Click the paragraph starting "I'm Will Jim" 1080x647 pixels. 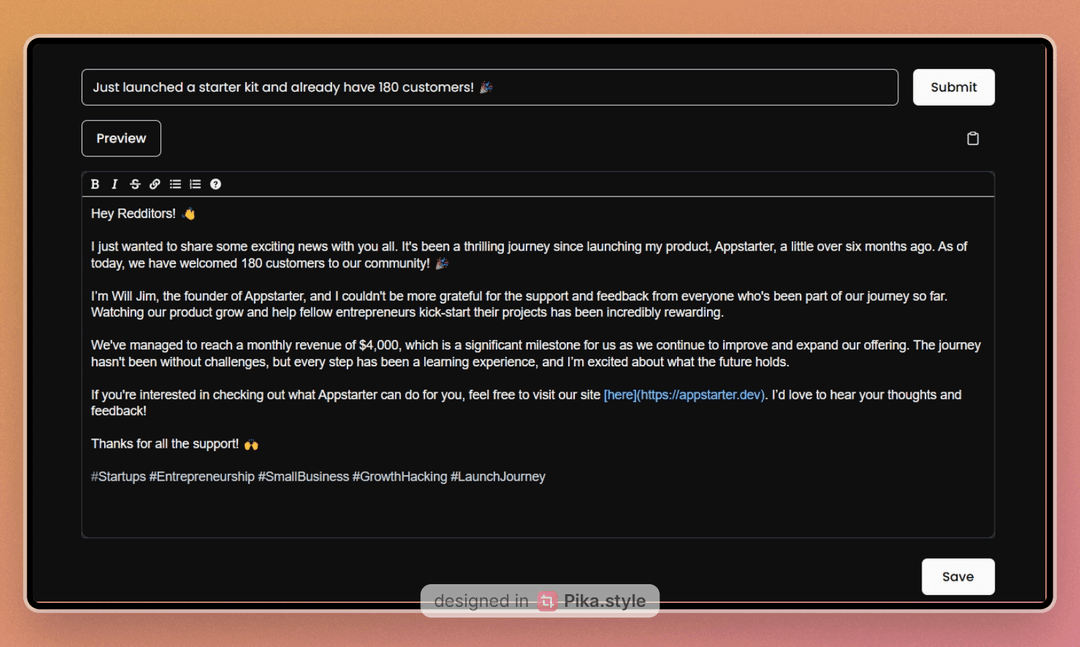[x=519, y=305]
